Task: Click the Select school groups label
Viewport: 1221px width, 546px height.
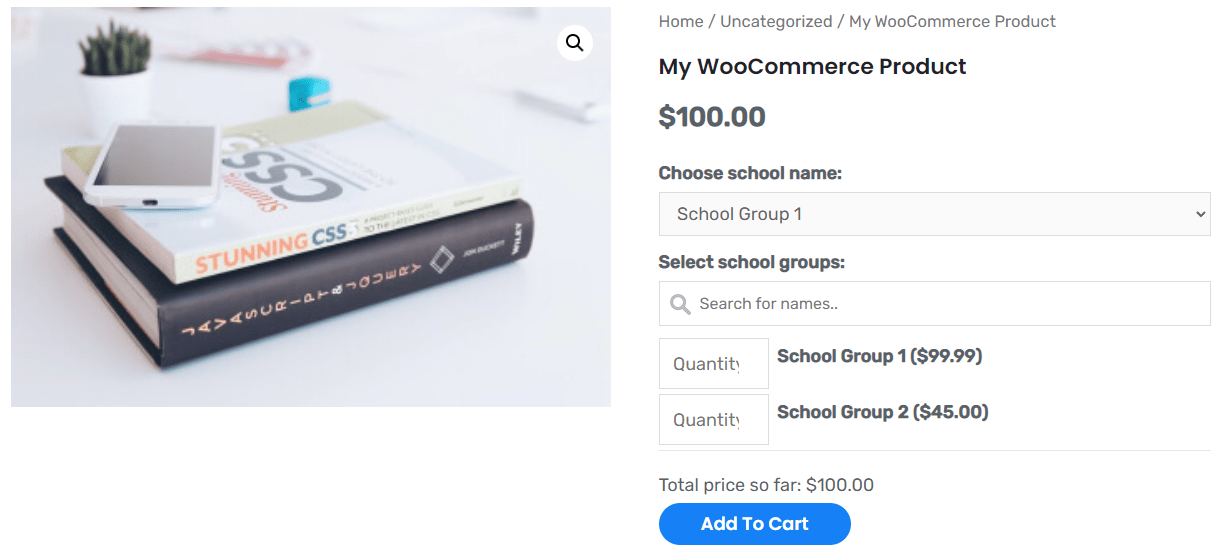Action: 752,262
